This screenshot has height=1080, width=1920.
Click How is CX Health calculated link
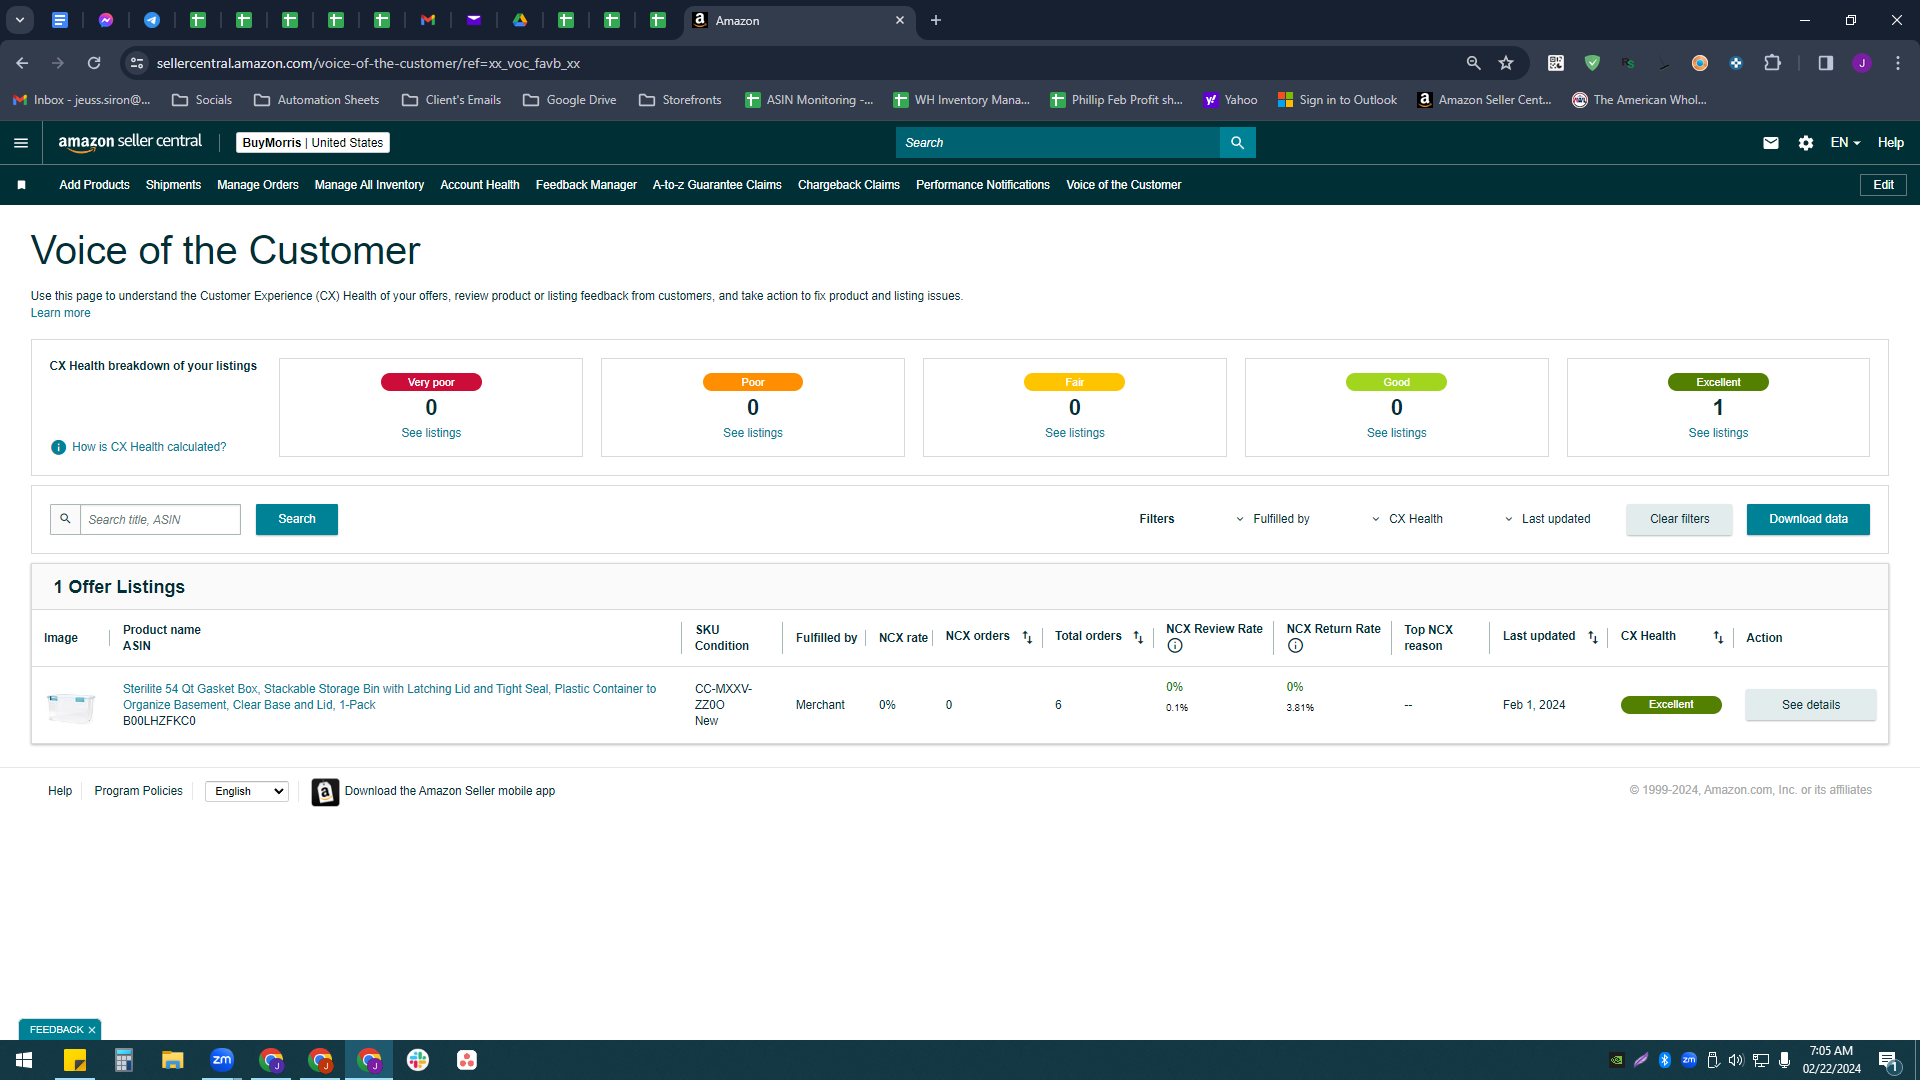149,447
